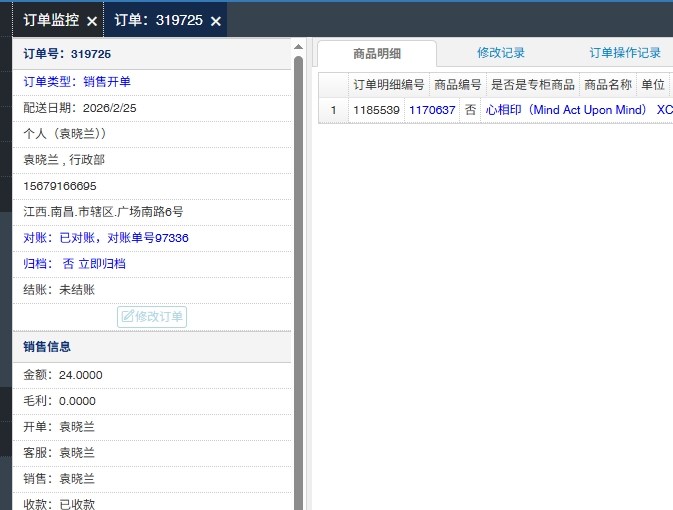This screenshot has width=673, height=510.
Task: Sort by the 订单明细编号 column header
Action: click(388, 85)
